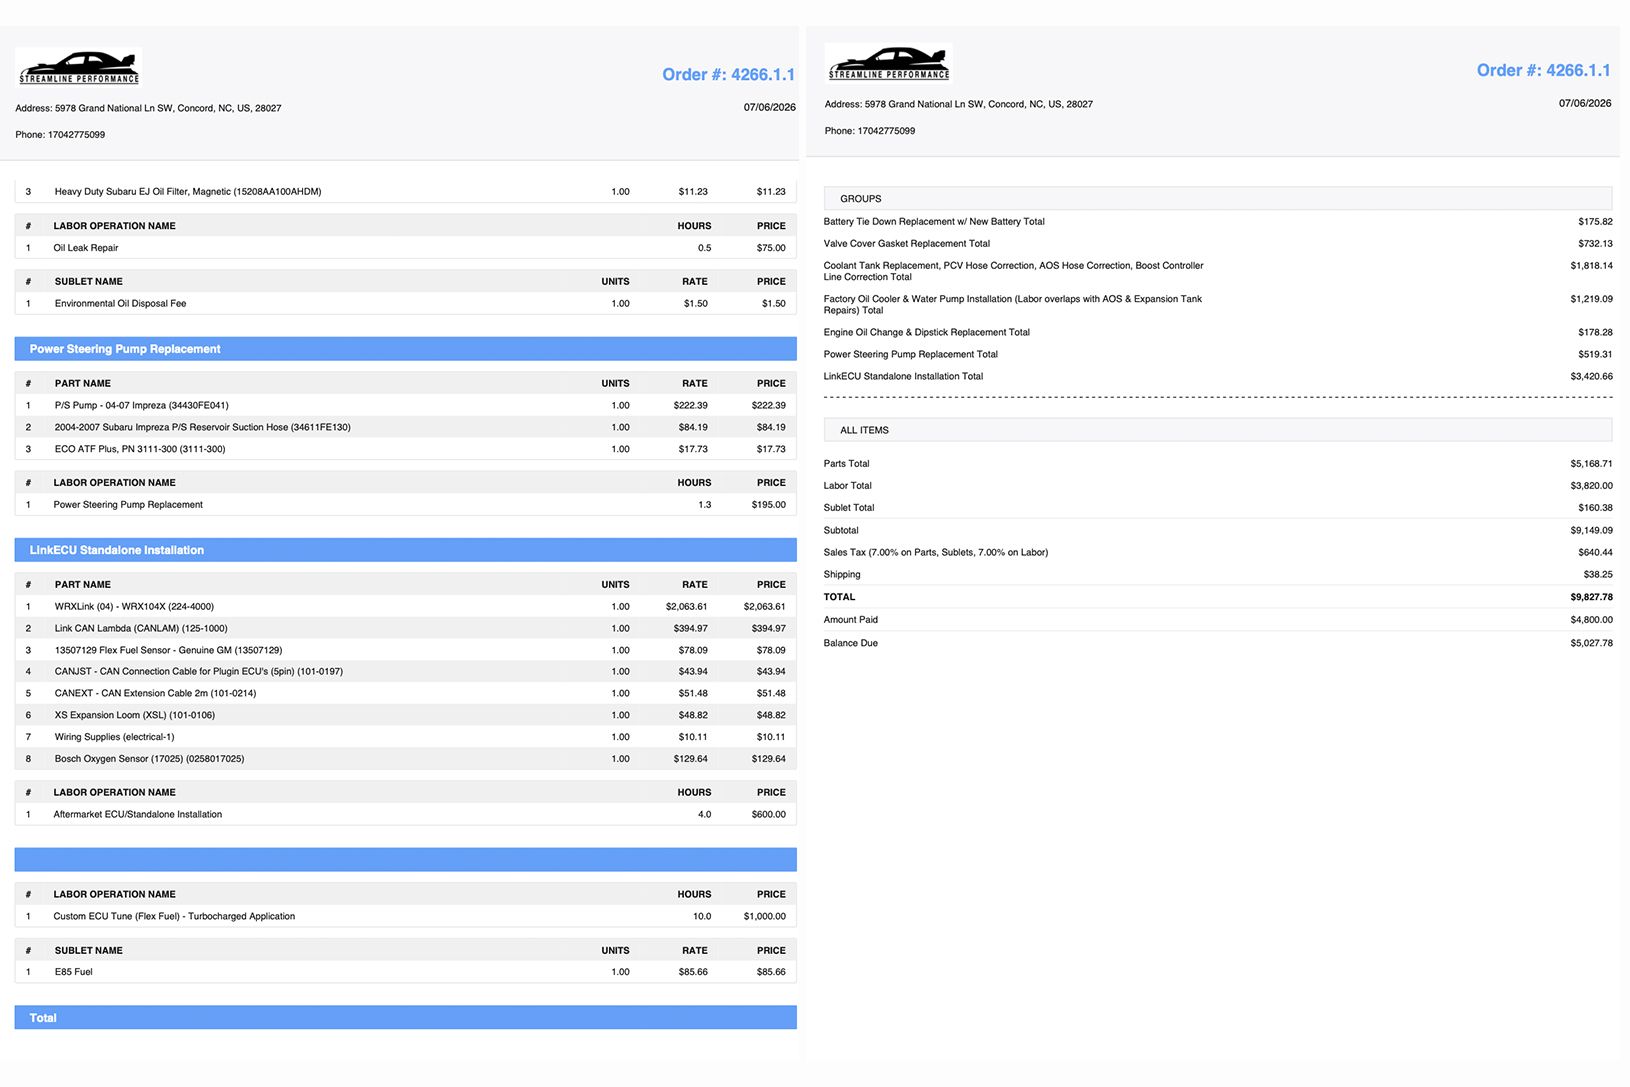Select the Parts Total line
Viewport: 1630px width, 1087px height.
(1218, 464)
